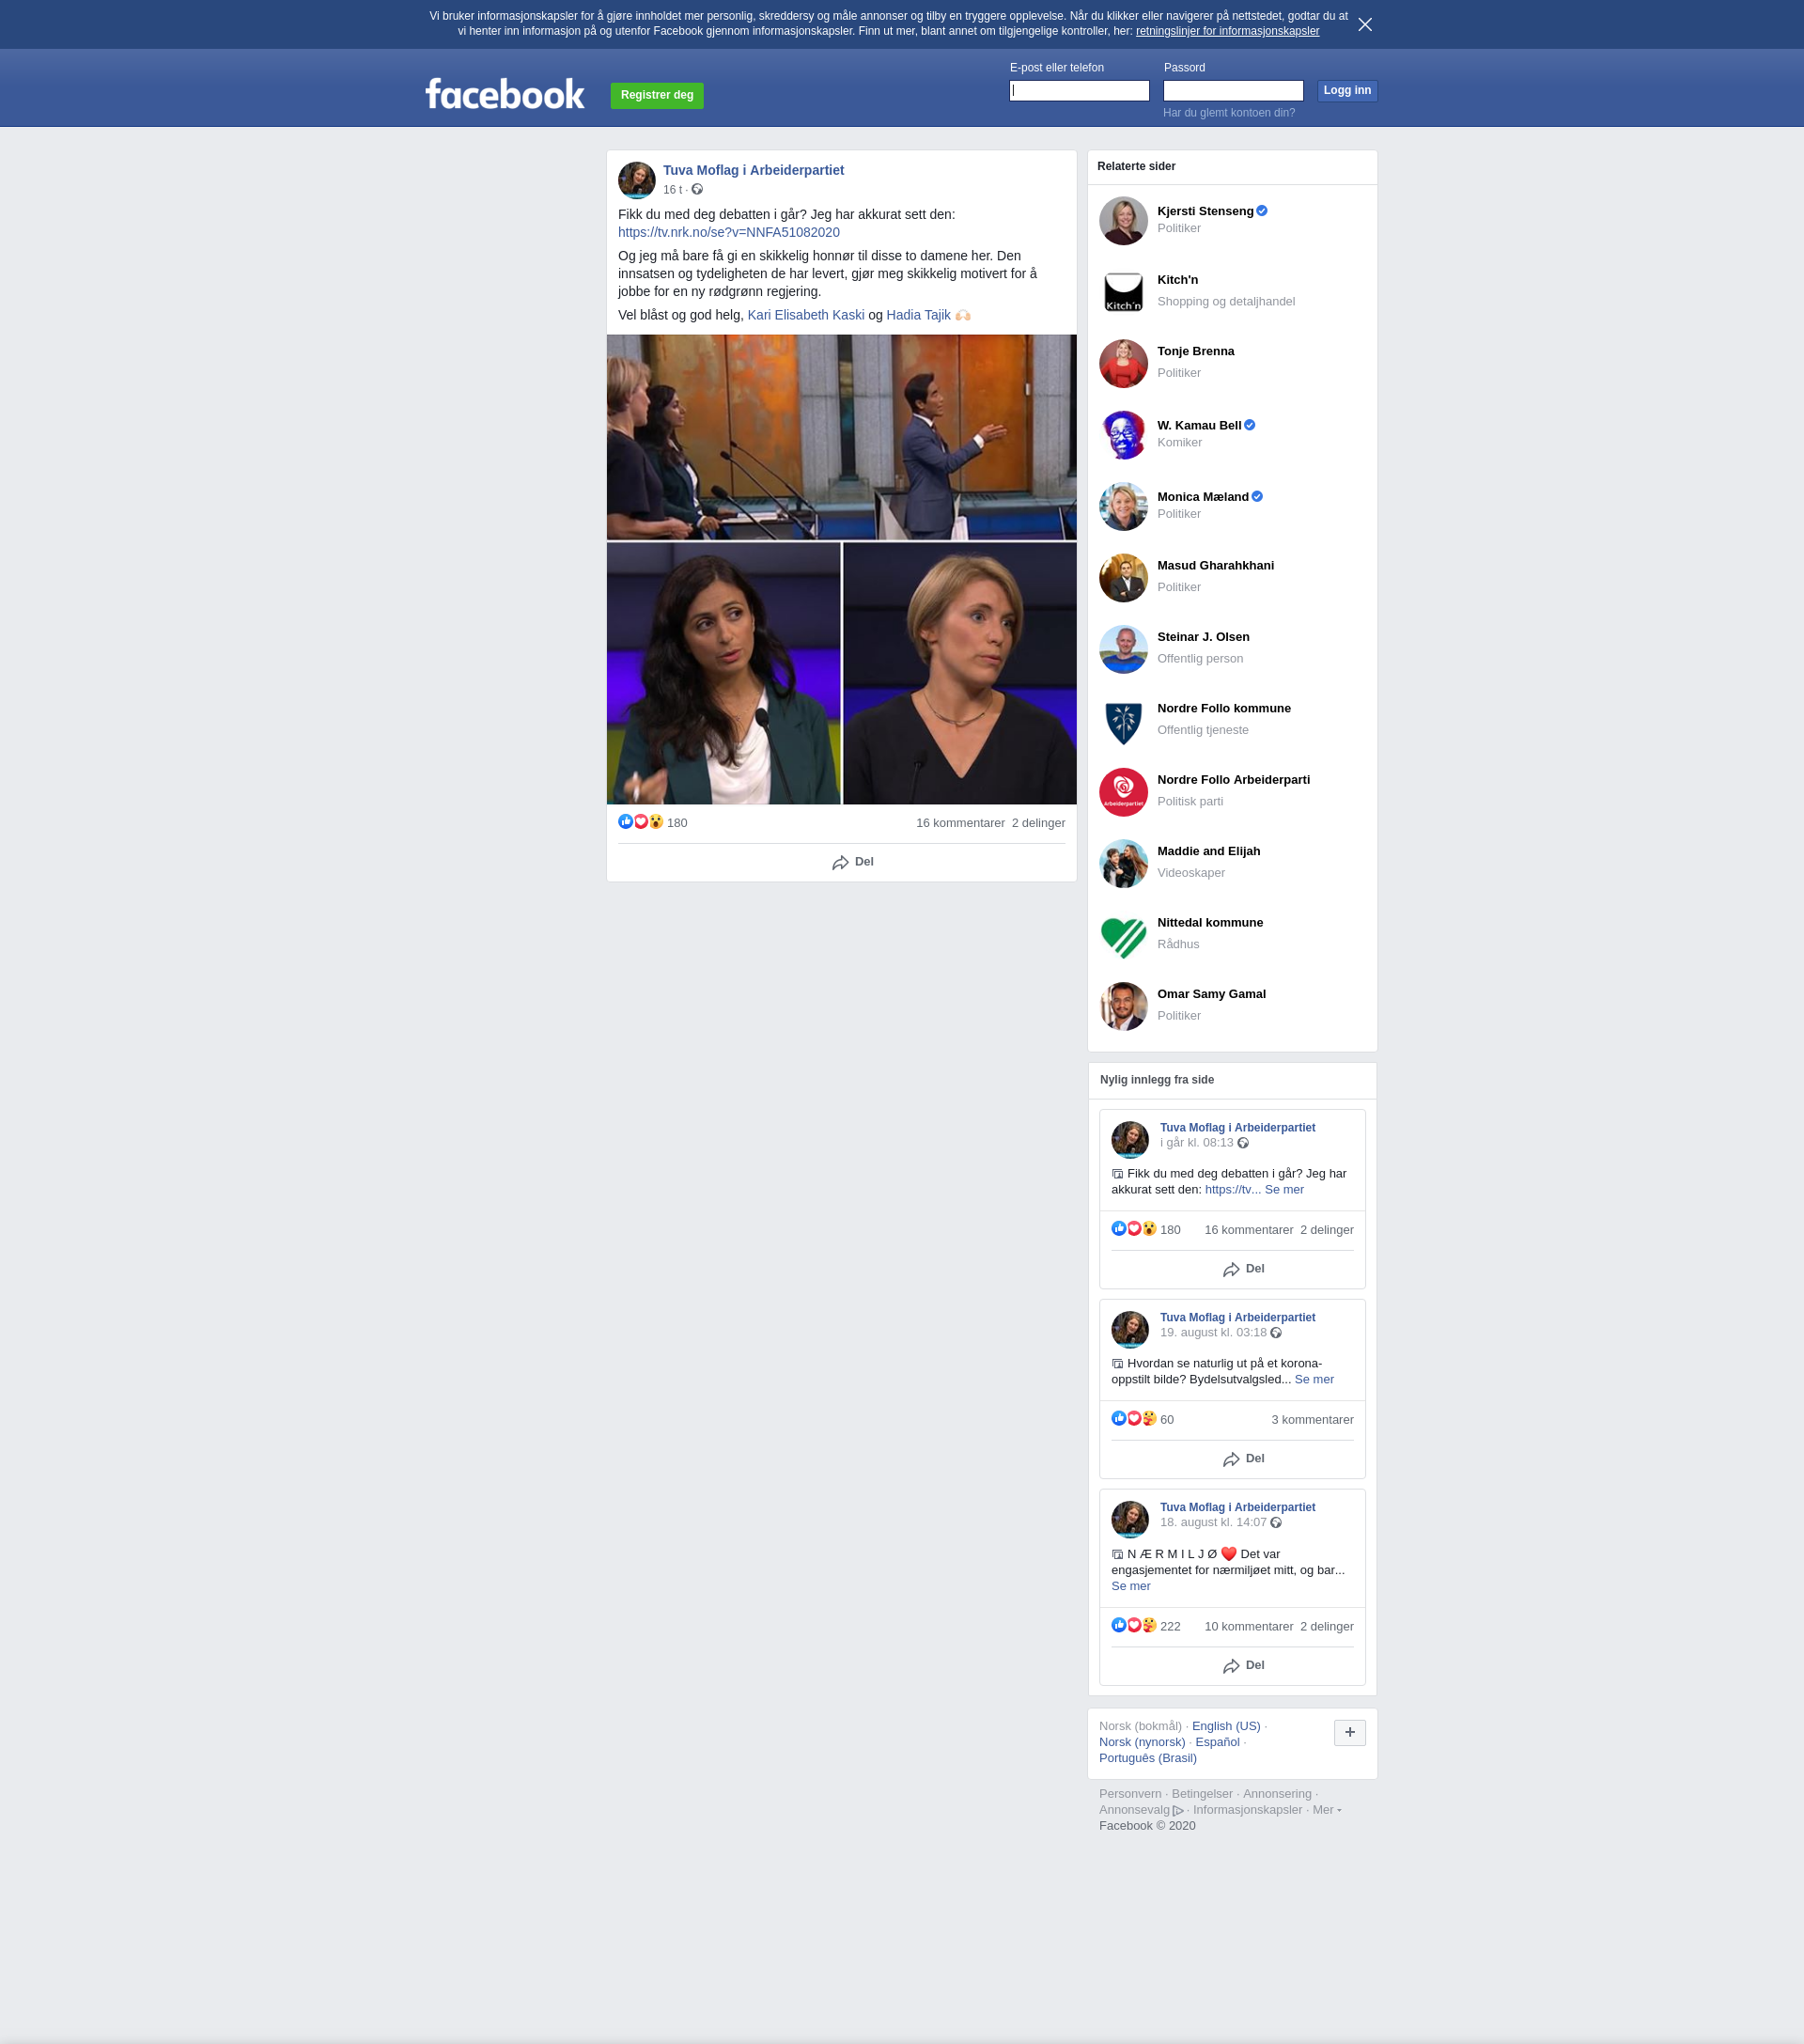Screen dimensions: 1804x2044
Task: Open Hadia Tajik mention
Action: [x=918, y=315]
